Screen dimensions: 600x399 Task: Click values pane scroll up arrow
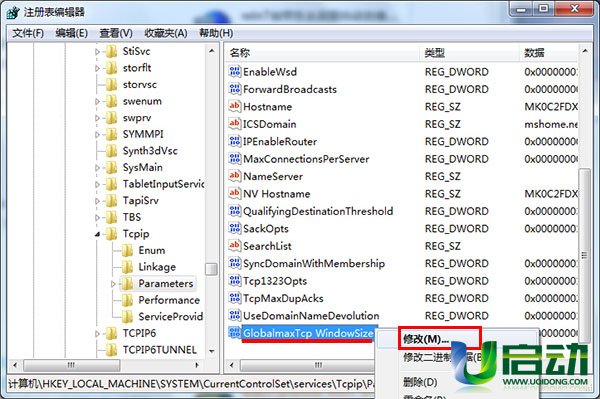pyautogui.click(x=585, y=51)
